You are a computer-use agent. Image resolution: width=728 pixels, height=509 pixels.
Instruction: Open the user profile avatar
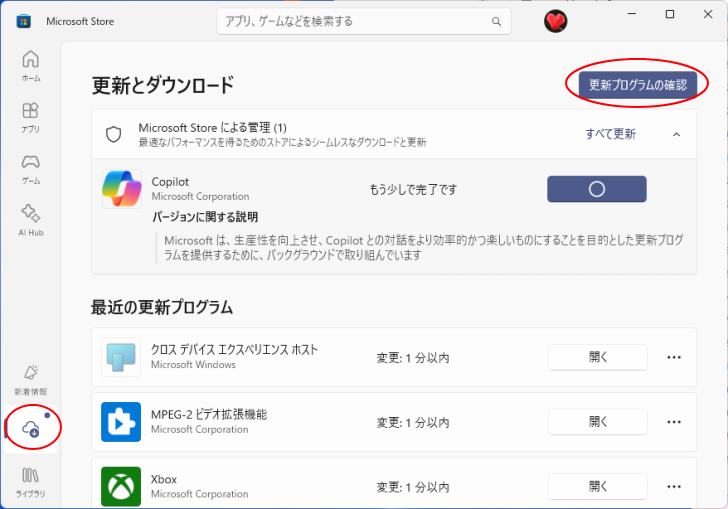point(555,21)
